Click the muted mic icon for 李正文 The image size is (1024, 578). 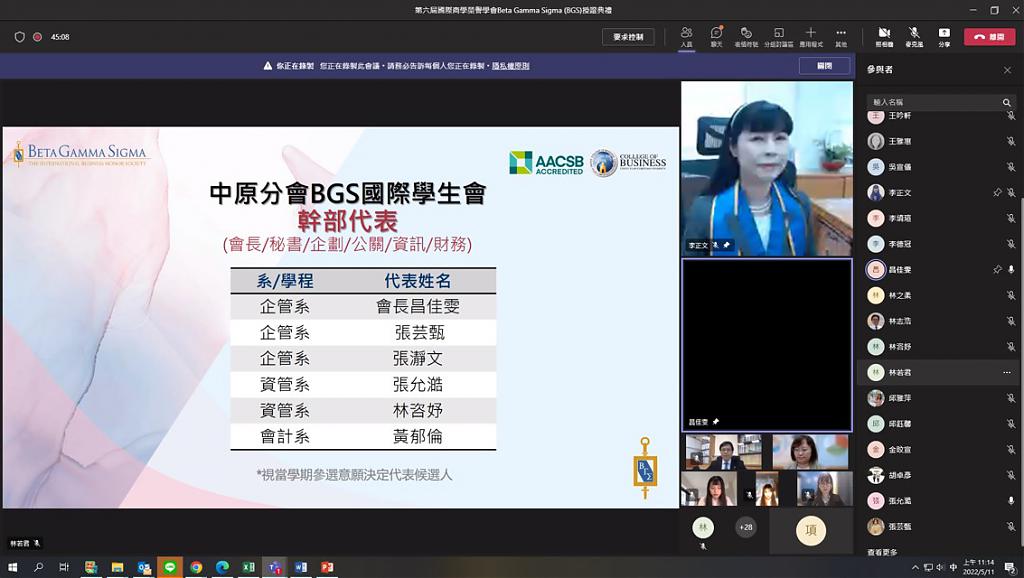coord(1011,193)
